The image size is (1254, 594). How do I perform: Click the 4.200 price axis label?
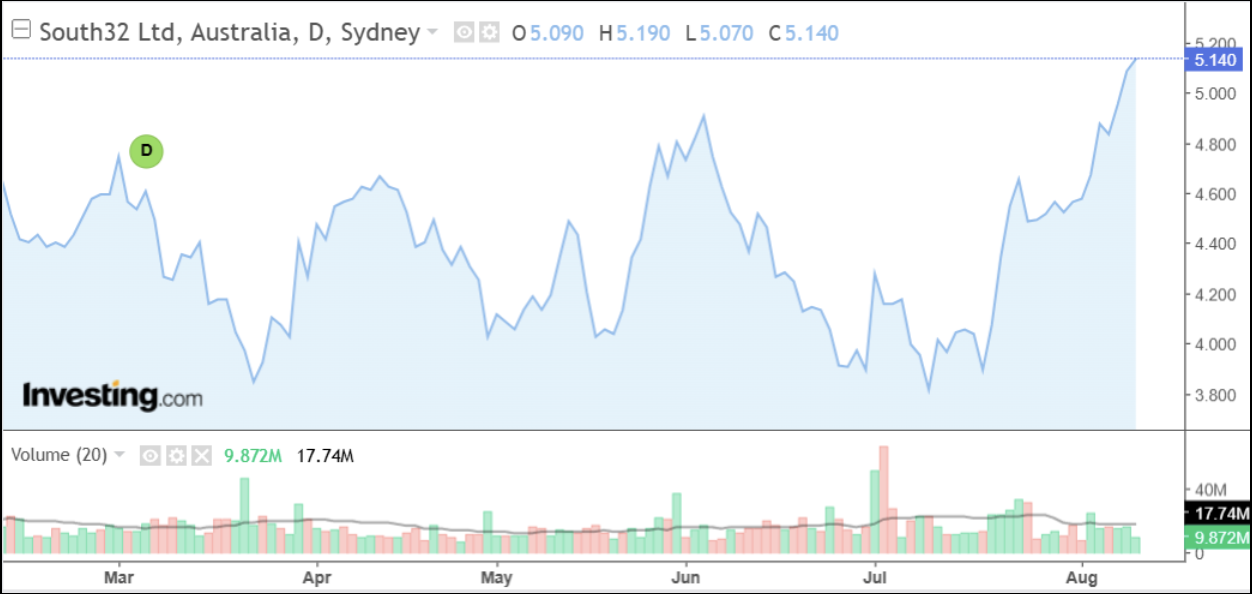[1218, 295]
